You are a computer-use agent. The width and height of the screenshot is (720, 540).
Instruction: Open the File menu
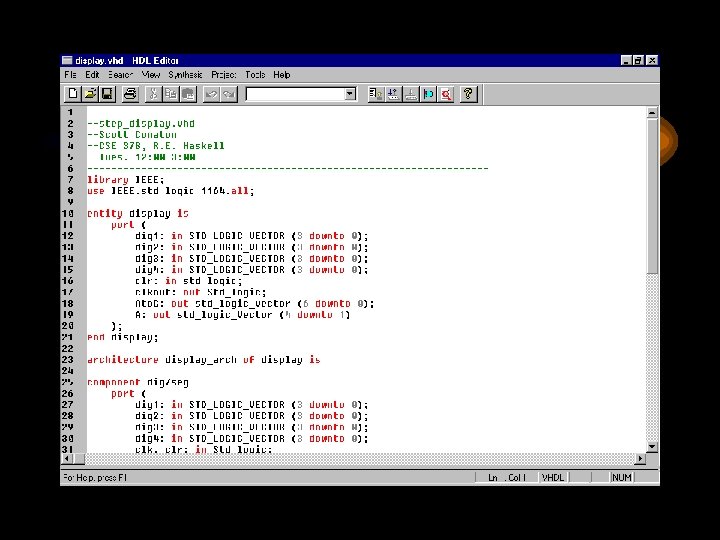pyautogui.click(x=70, y=74)
